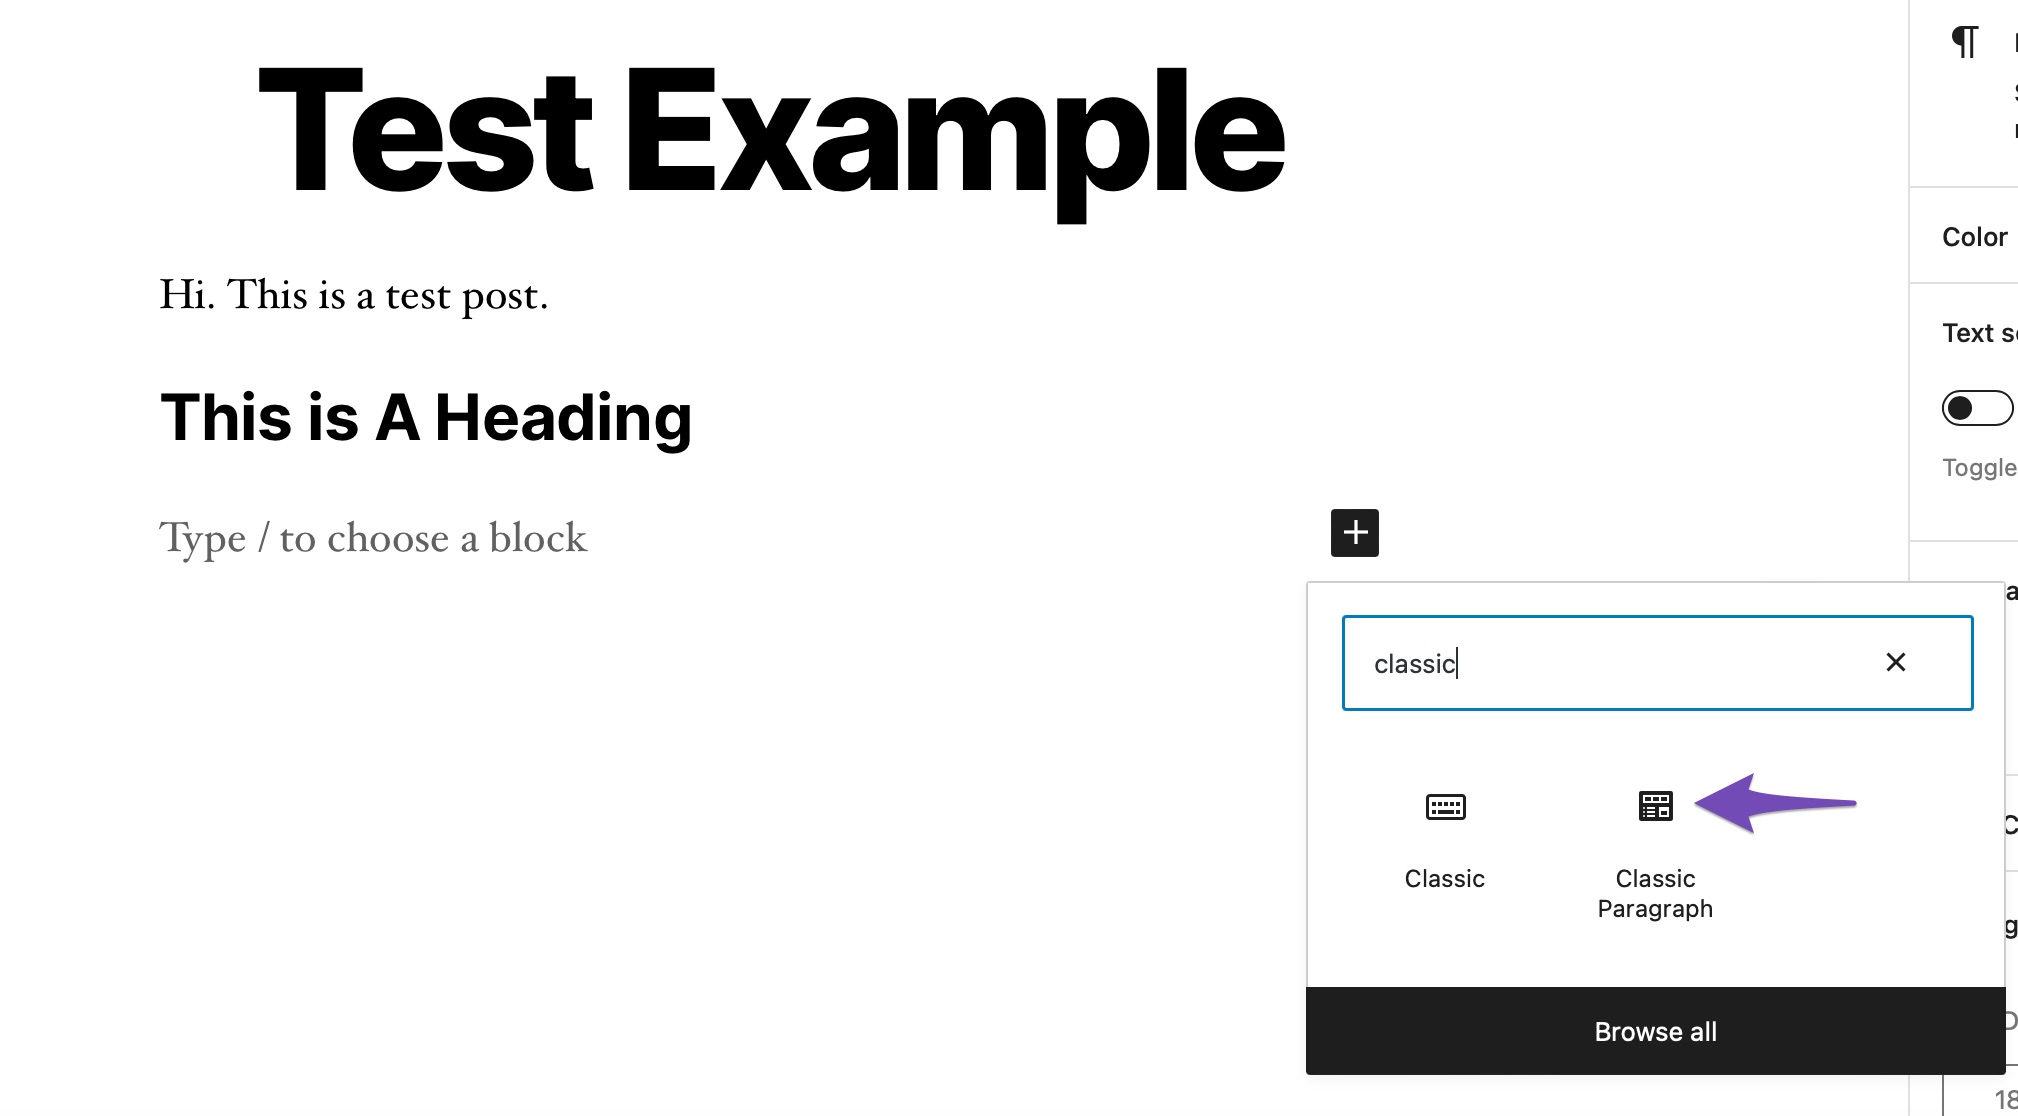Select Classic from block search results

click(1444, 836)
